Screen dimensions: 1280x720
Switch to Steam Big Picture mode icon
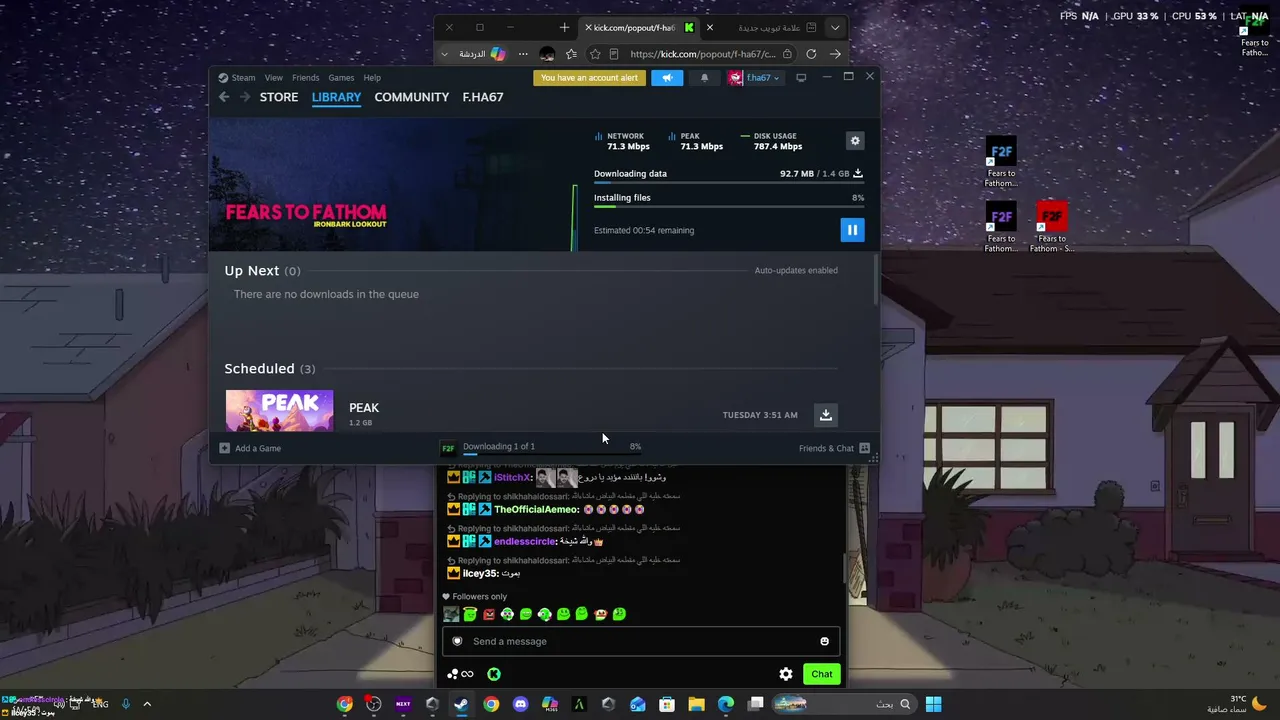(x=801, y=78)
